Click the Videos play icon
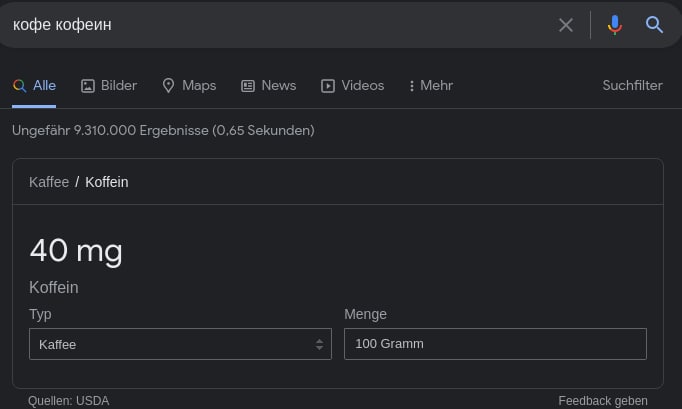682x409 pixels. pyautogui.click(x=328, y=86)
